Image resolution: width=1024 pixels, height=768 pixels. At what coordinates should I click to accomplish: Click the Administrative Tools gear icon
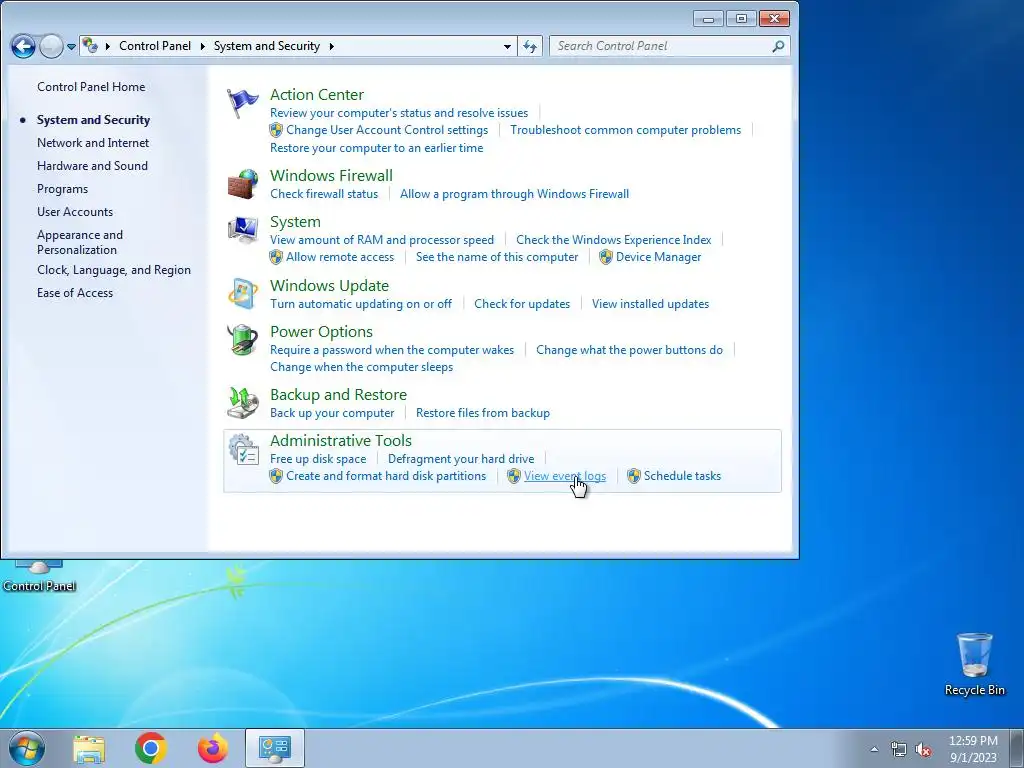pos(243,449)
